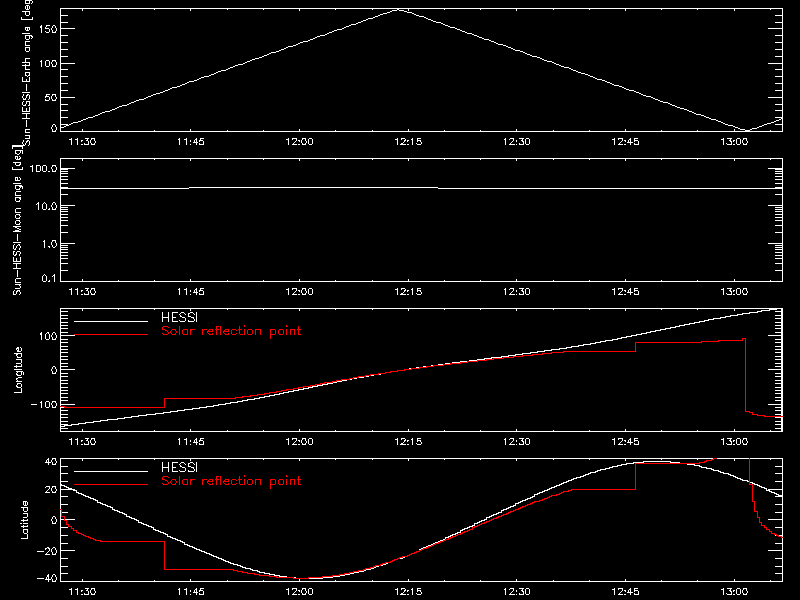Click the 50 tick label on Earth angle axis
The image size is (800, 600).
pyautogui.click(x=51, y=97)
